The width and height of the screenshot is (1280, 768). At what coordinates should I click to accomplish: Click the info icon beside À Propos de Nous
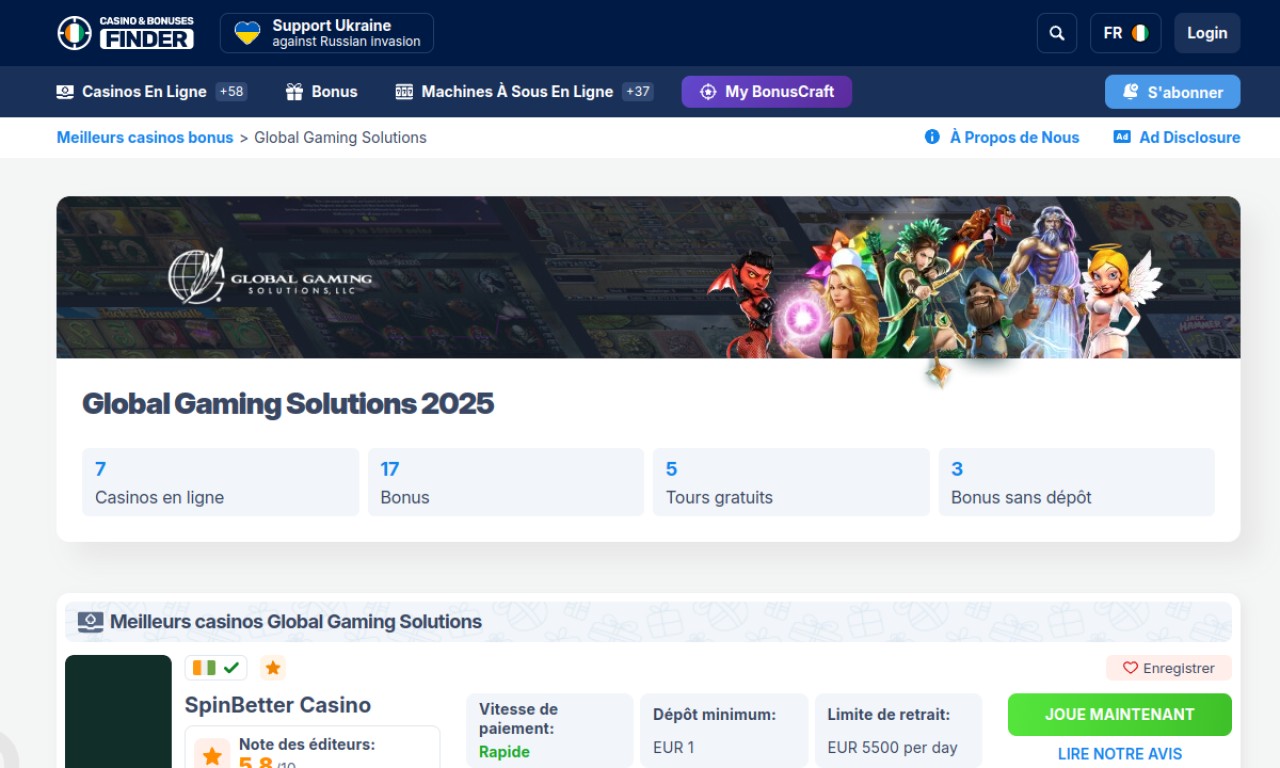coord(932,137)
